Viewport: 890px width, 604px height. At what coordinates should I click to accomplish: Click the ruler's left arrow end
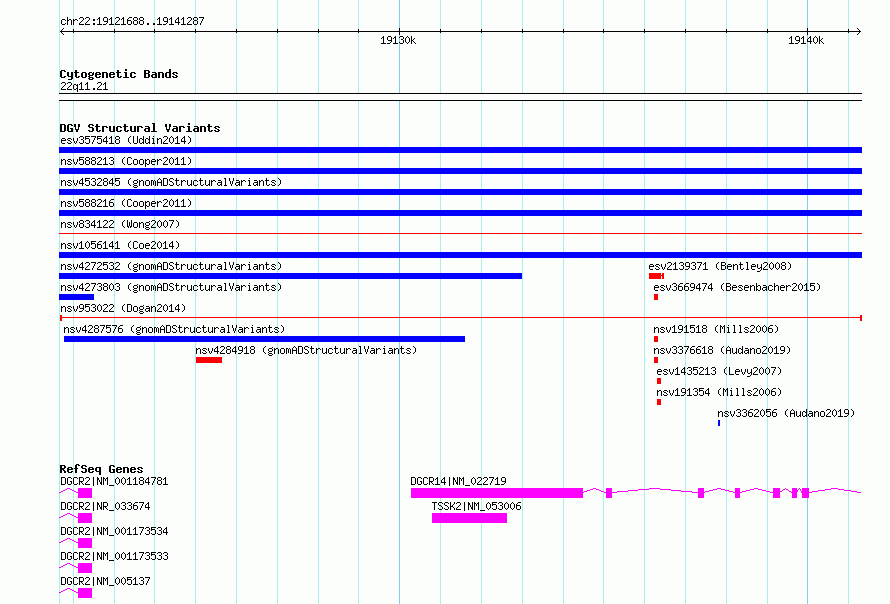[x=62, y=32]
